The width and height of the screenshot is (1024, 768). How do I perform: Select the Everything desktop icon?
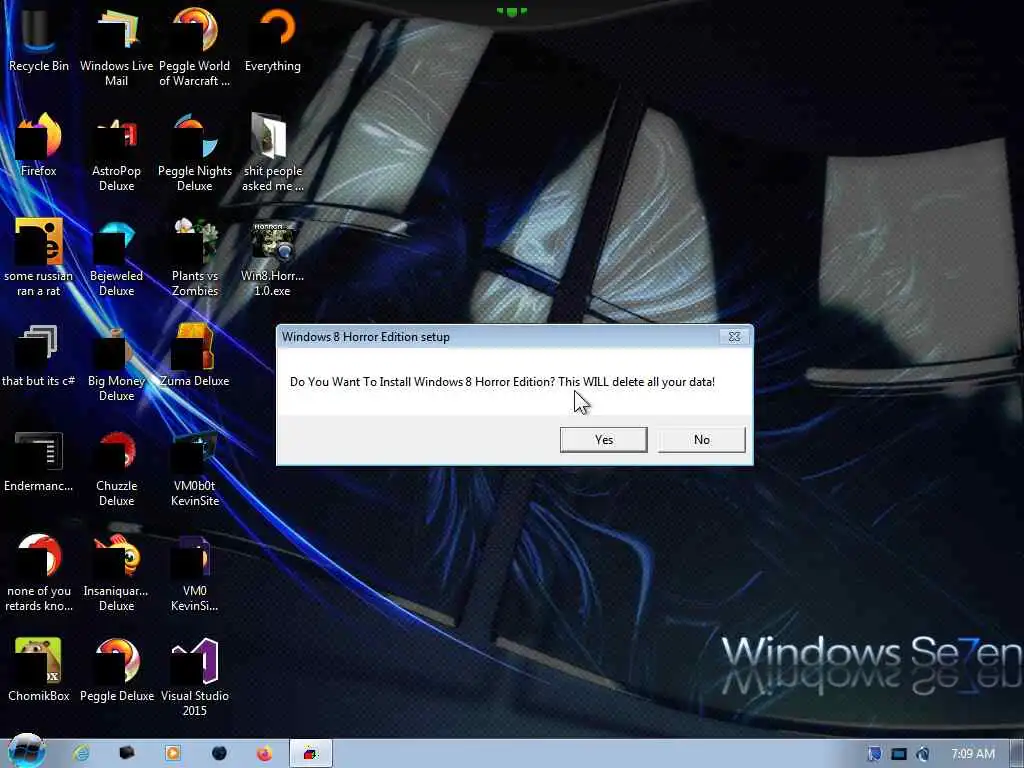click(273, 40)
